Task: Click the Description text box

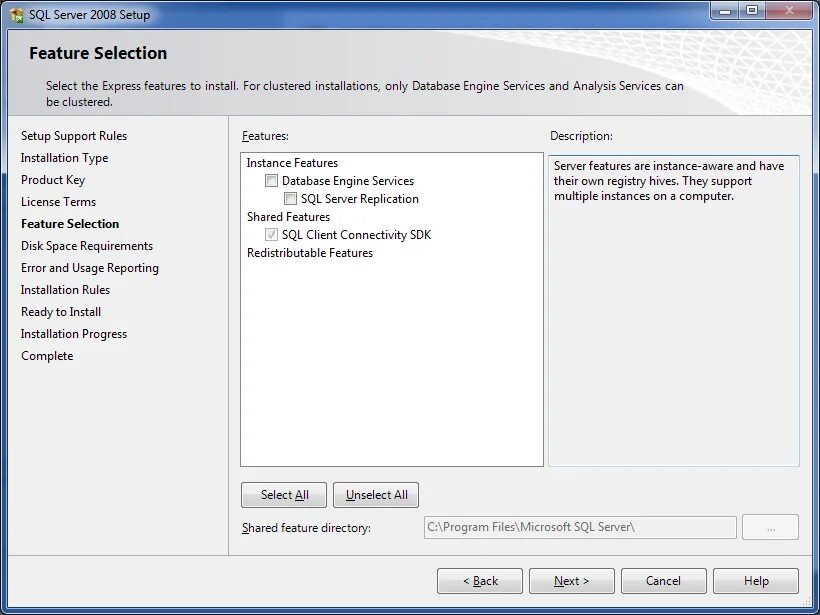Action: click(x=674, y=311)
